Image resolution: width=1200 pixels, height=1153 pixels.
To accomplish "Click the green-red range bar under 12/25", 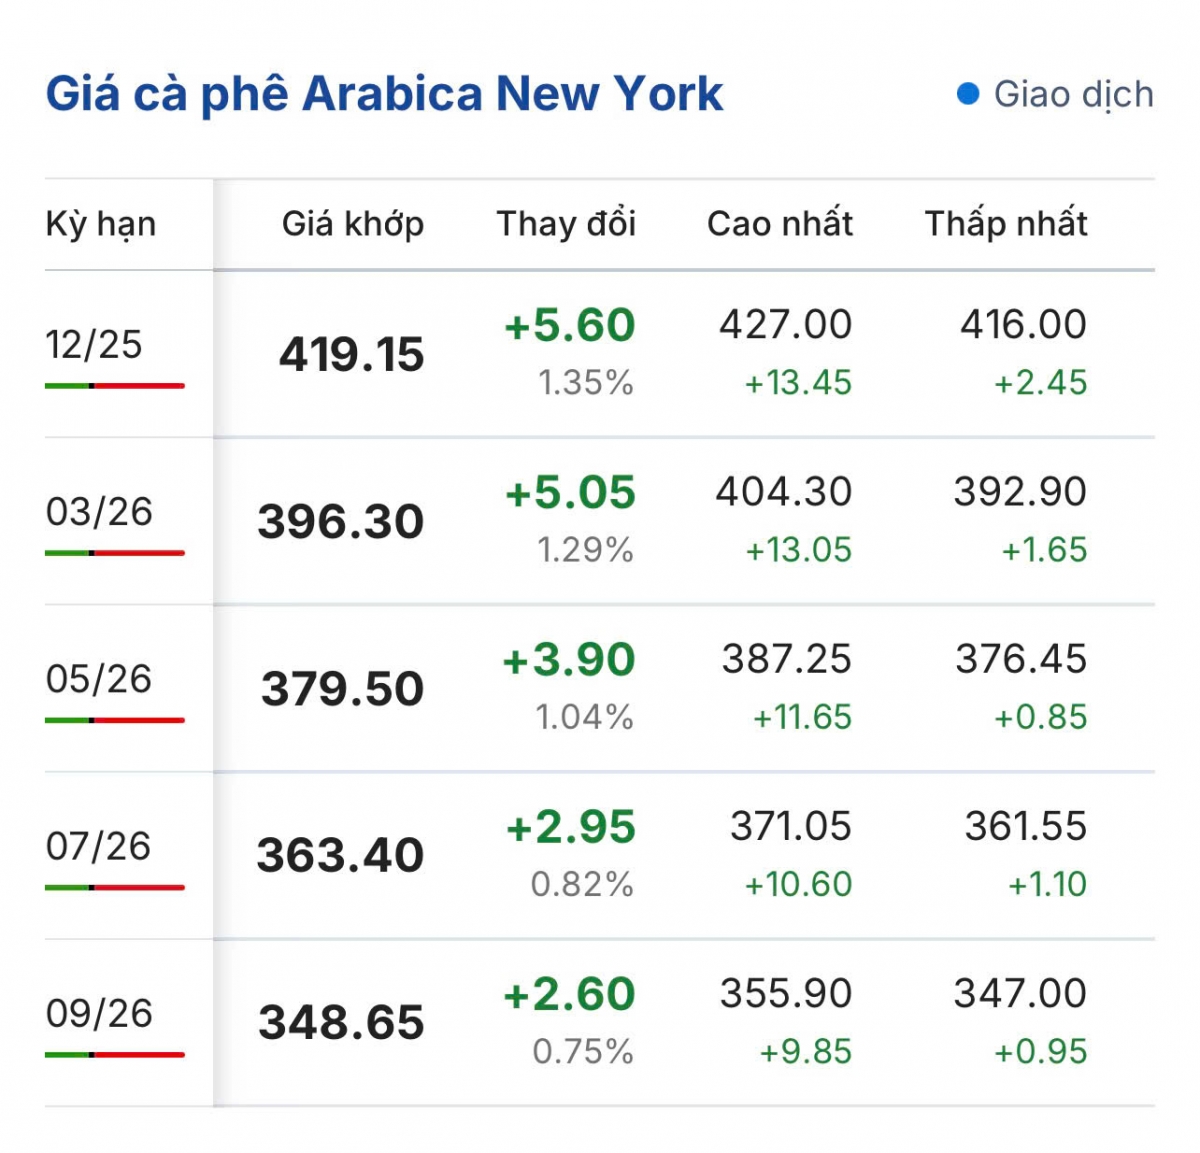I will coord(114,385).
